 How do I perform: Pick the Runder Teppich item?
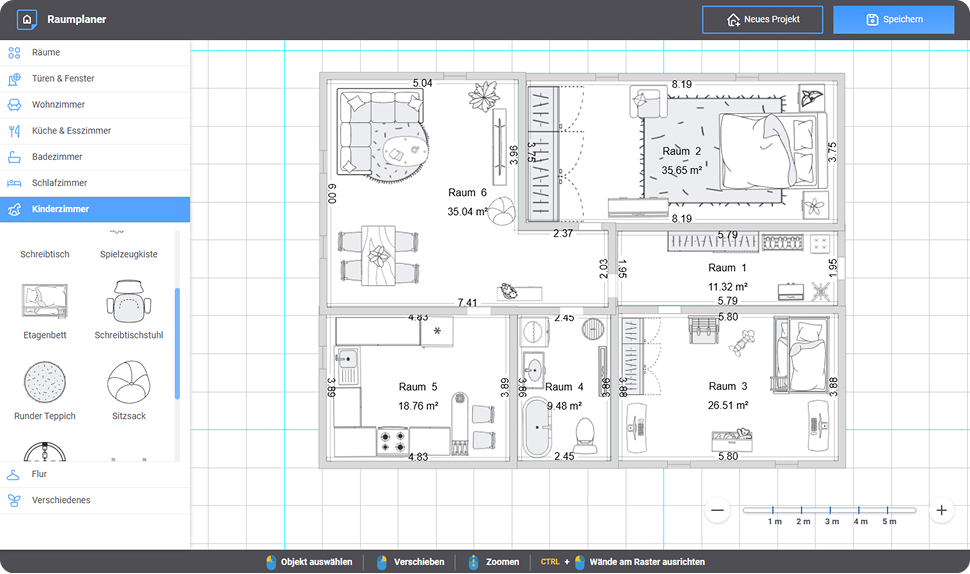coord(45,383)
